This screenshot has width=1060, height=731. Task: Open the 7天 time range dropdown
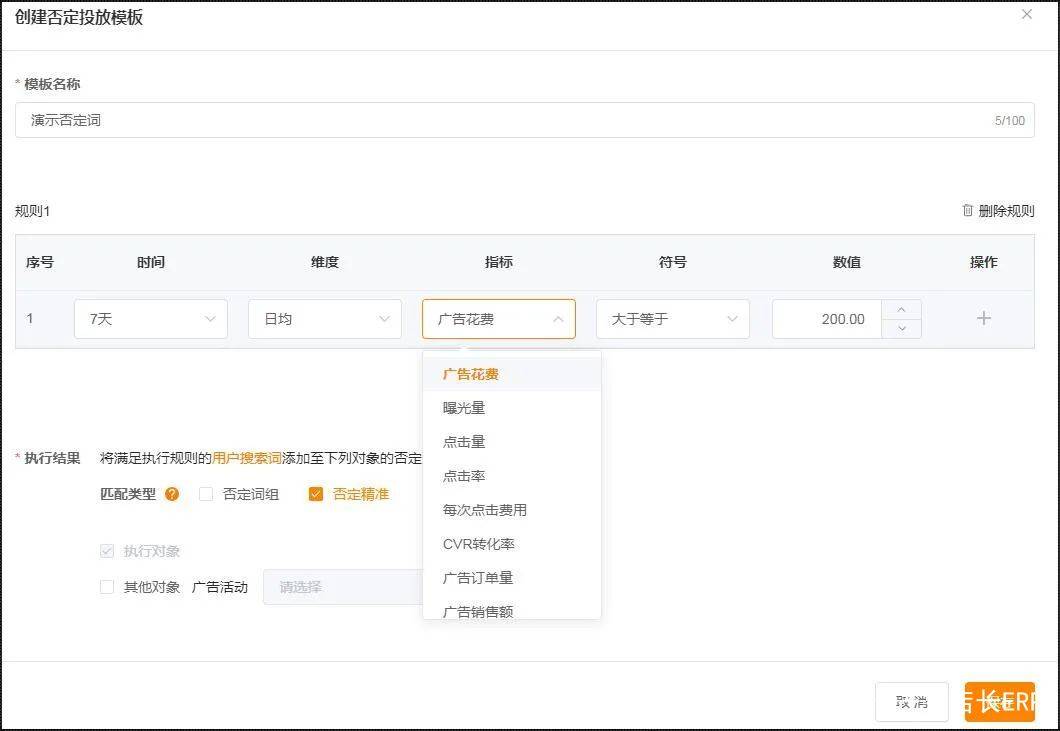click(x=150, y=318)
